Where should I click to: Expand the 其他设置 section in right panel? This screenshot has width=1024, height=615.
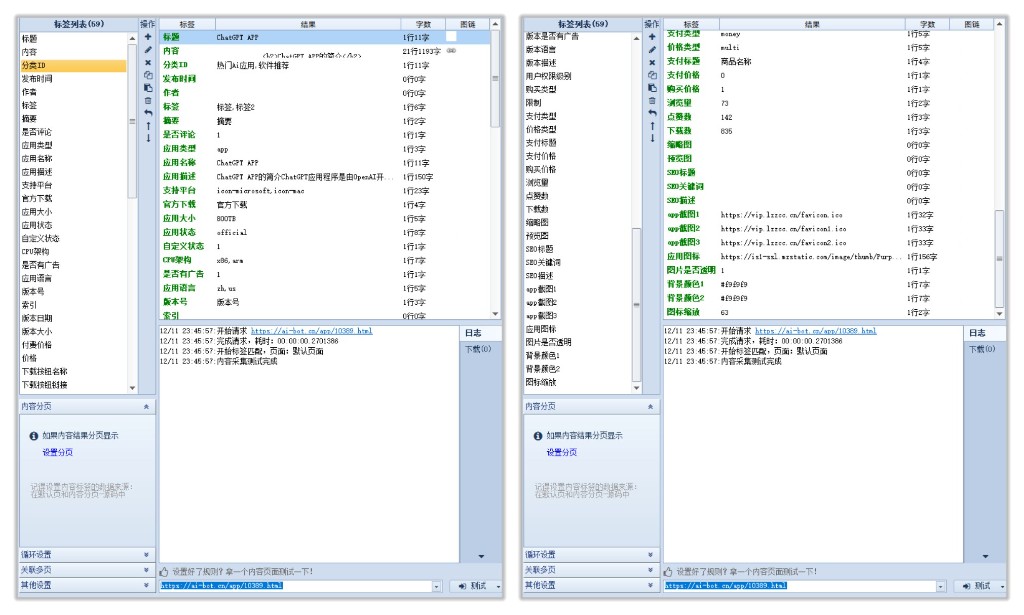650,585
